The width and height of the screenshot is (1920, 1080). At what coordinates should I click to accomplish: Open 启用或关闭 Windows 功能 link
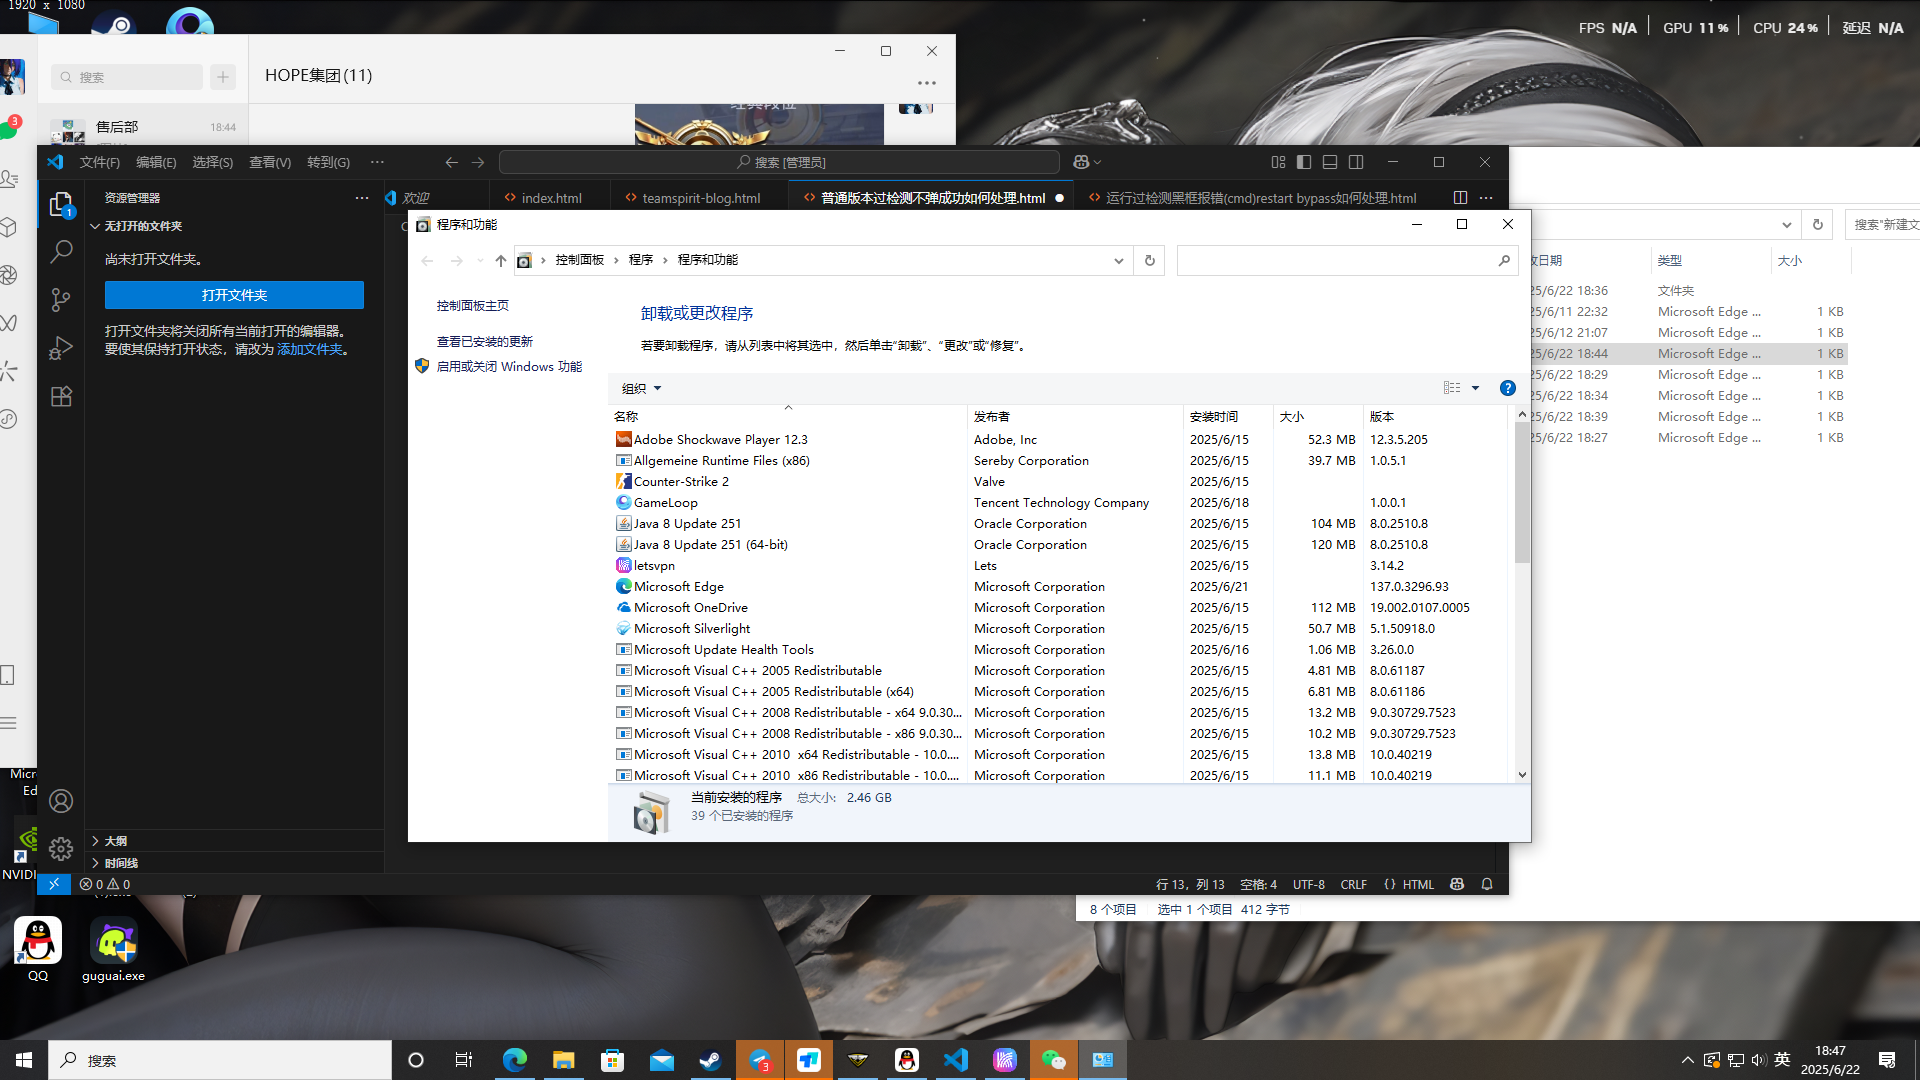coord(509,367)
